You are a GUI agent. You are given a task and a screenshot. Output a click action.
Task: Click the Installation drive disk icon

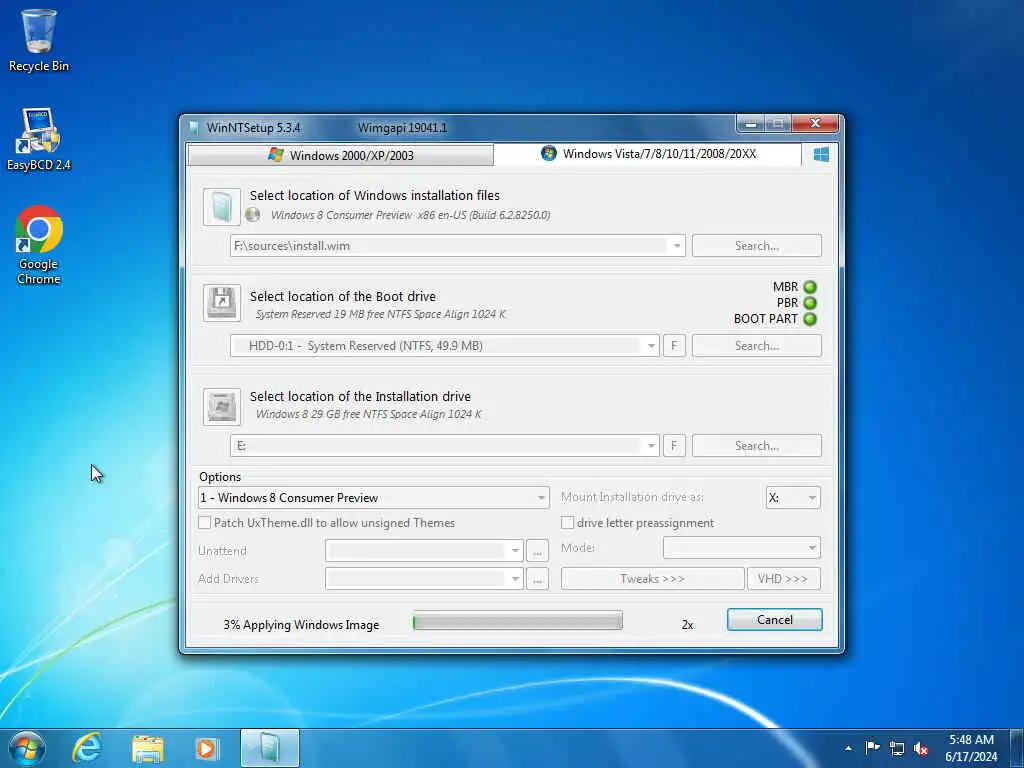pyautogui.click(x=221, y=406)
